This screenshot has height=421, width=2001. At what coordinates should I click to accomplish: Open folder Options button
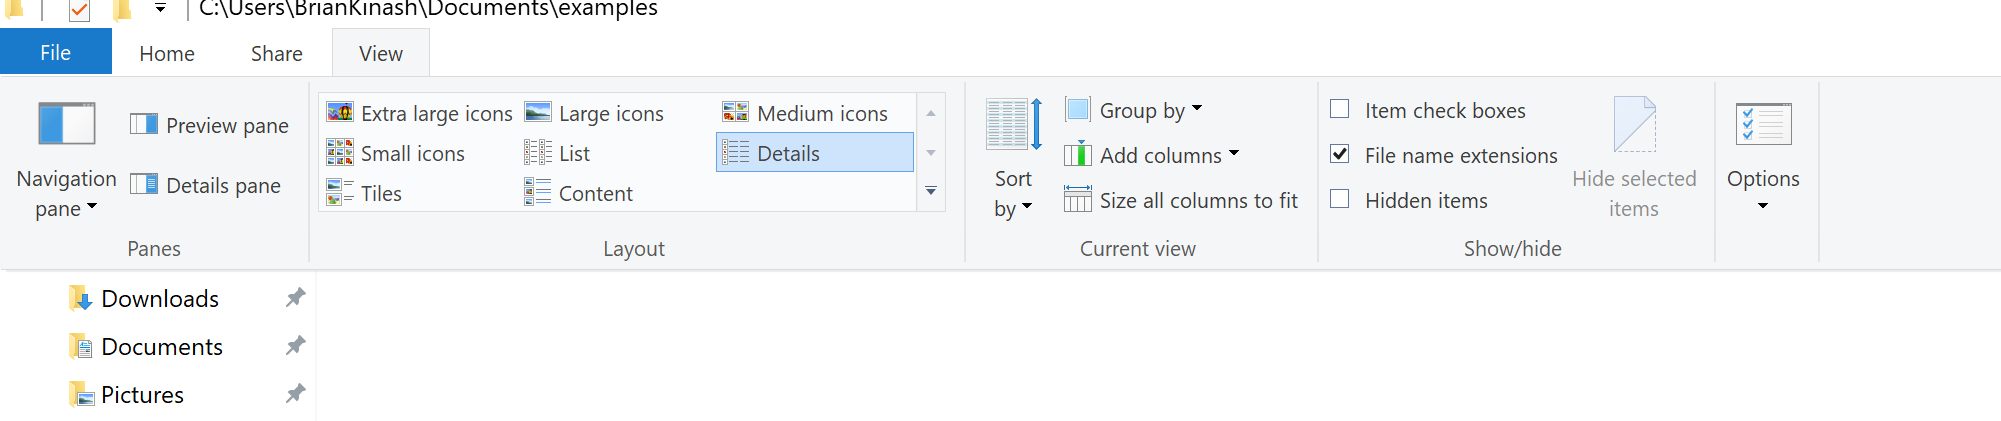pyautogui.click(x=1763, y=157)
